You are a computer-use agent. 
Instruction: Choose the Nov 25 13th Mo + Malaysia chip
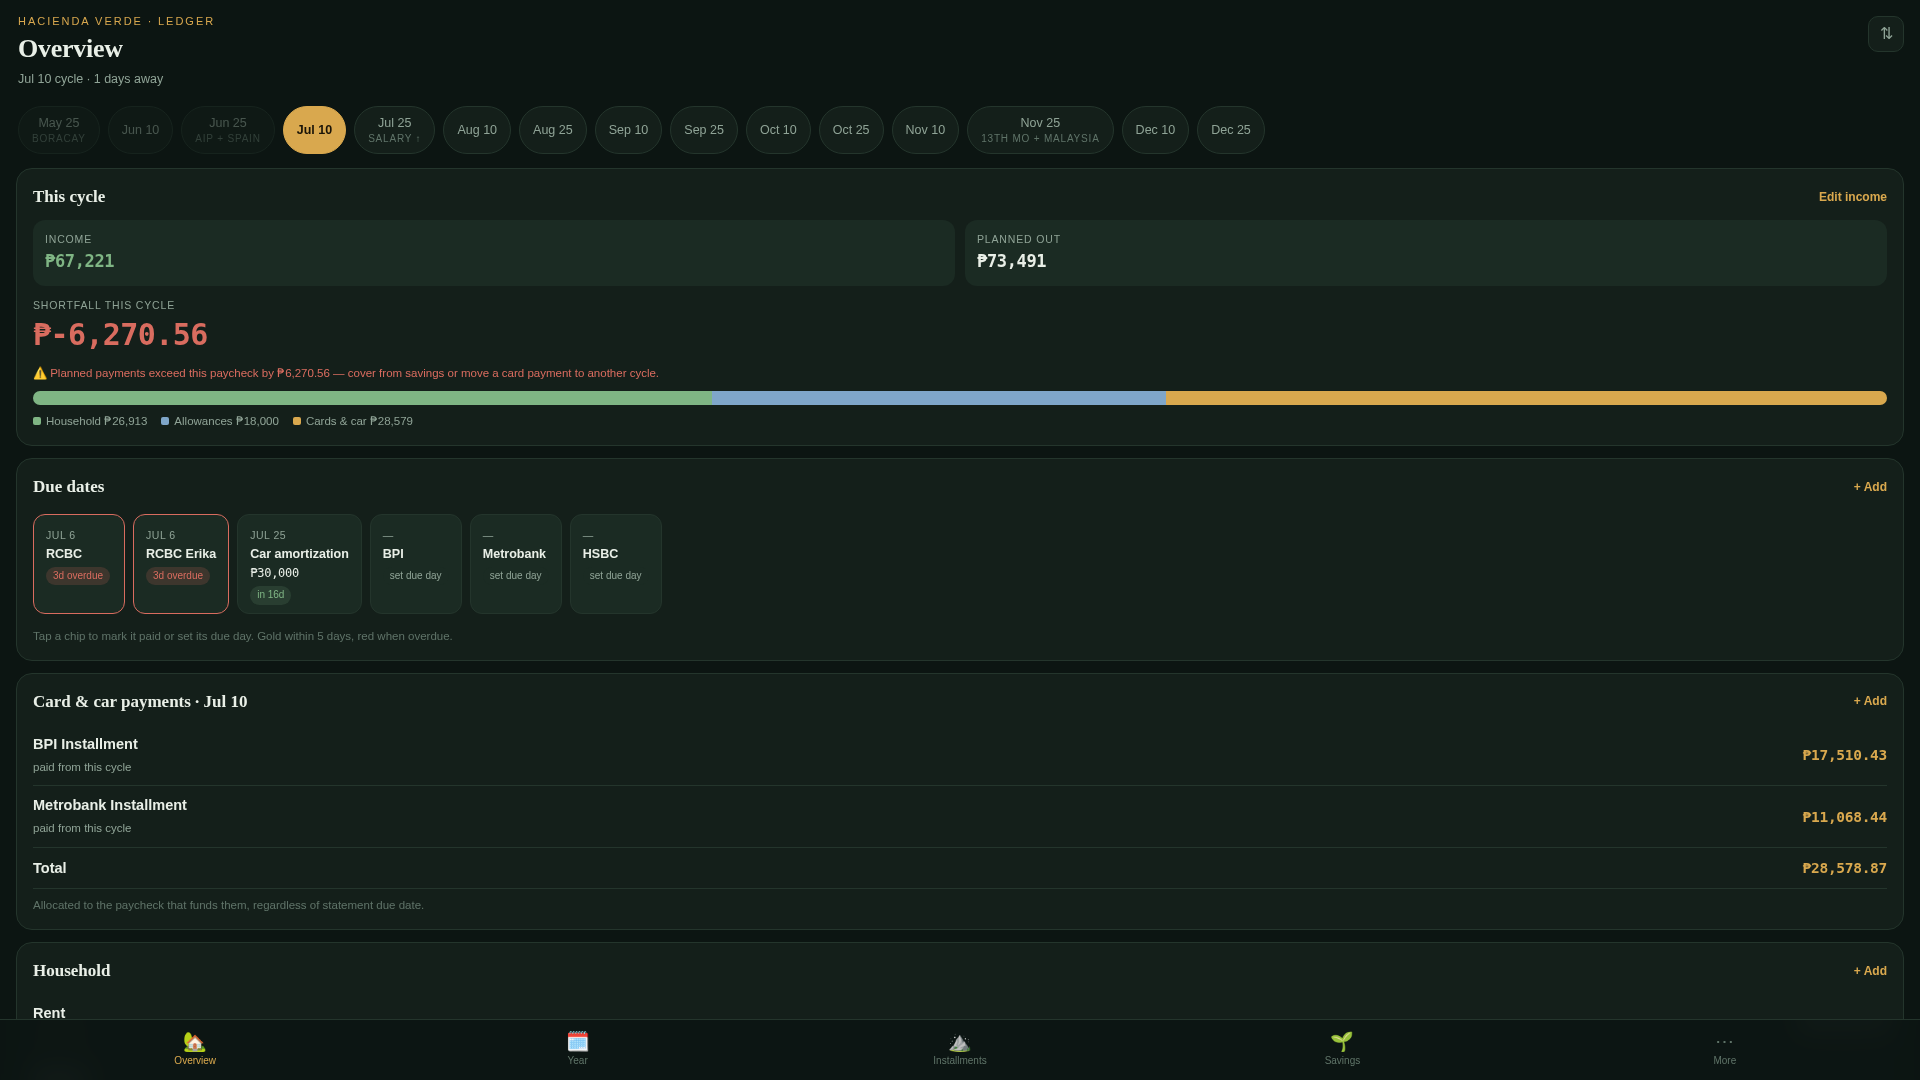click(x=1040, y=130)
